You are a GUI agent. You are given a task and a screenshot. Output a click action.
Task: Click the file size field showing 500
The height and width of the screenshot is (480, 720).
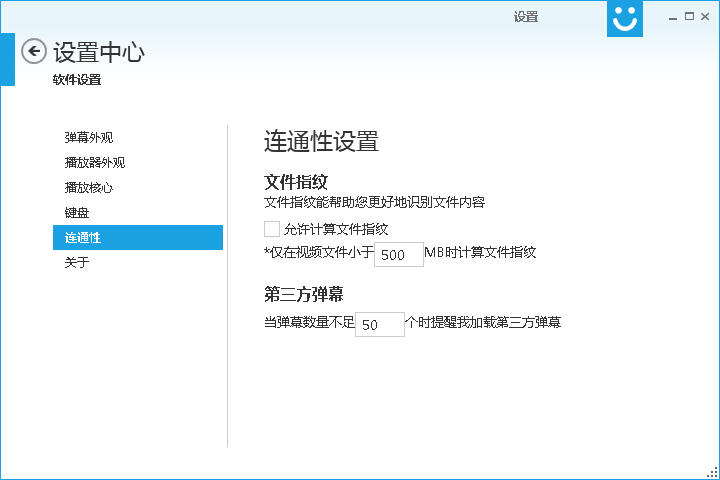click(x=398, y=255)
